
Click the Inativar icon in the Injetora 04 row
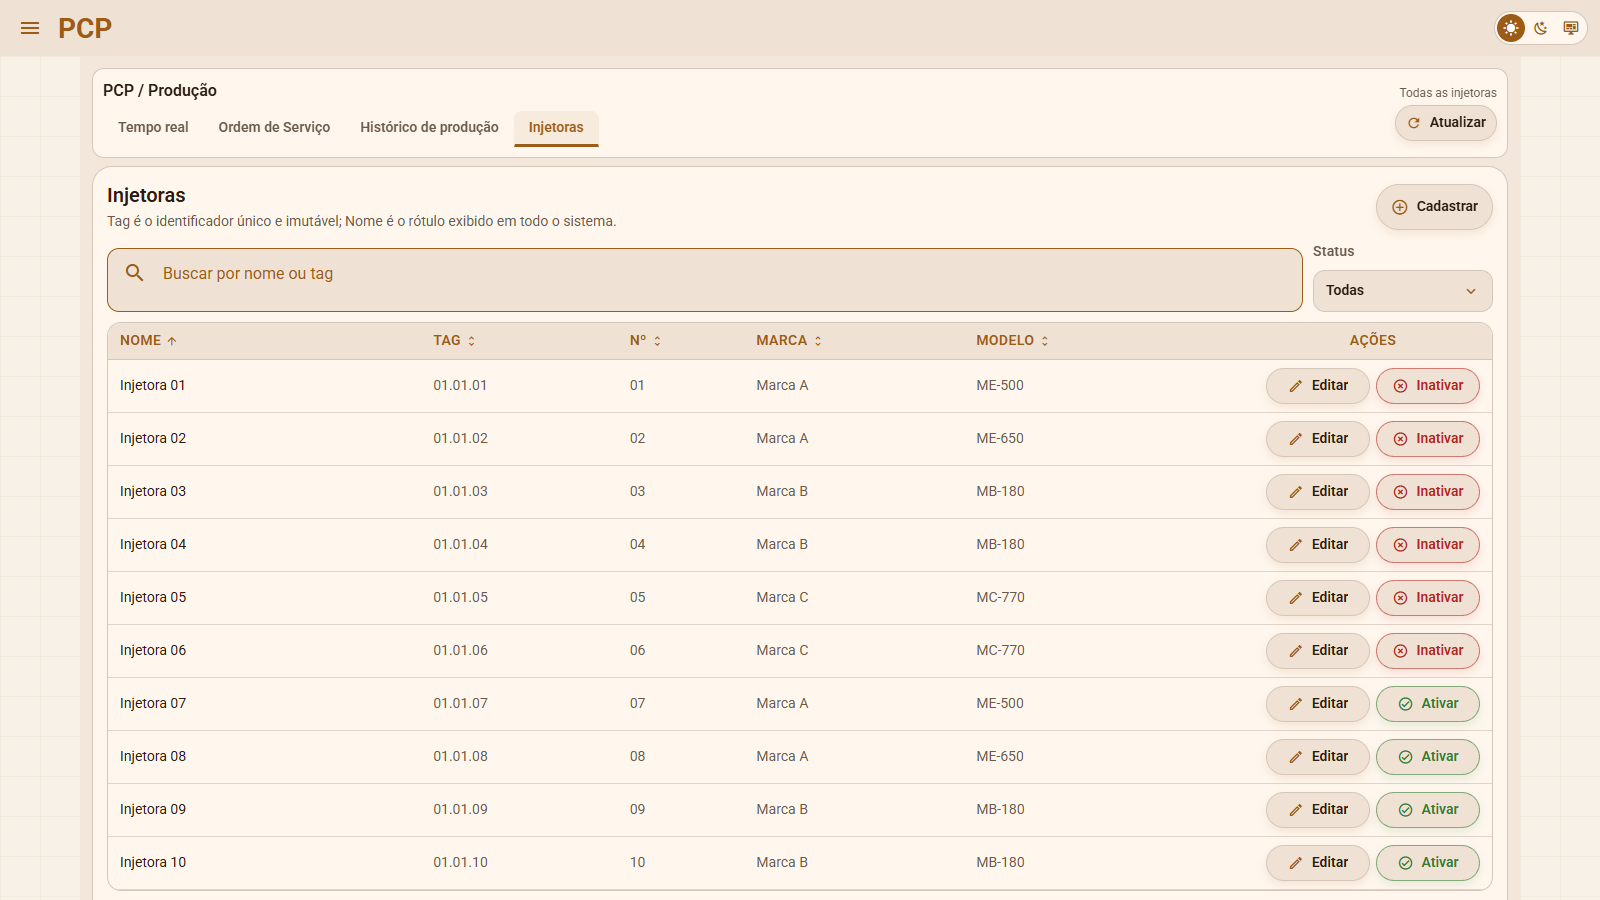pos(1400,545)
